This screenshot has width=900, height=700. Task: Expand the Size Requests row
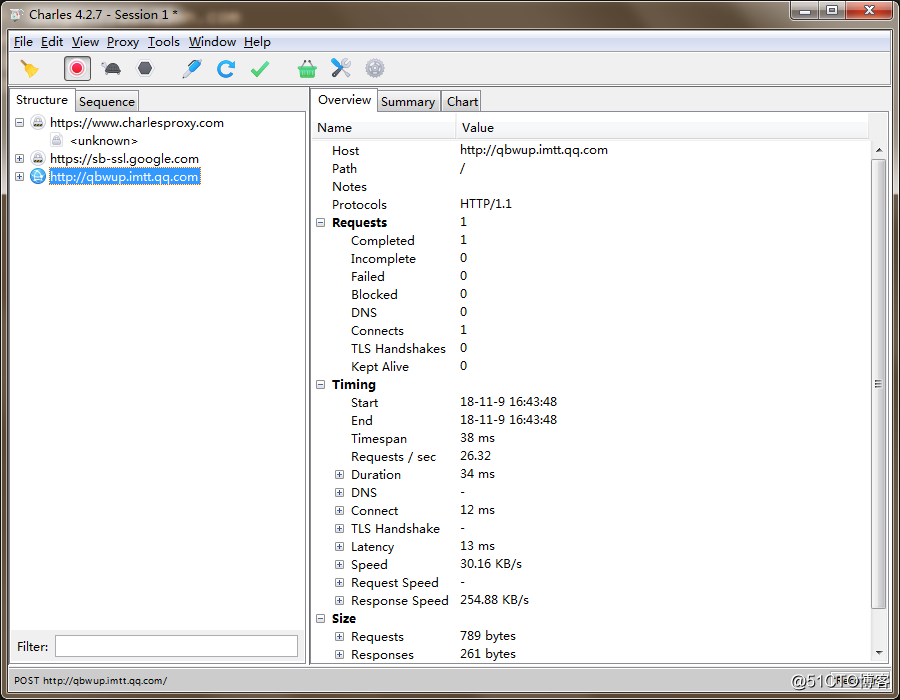339,636
